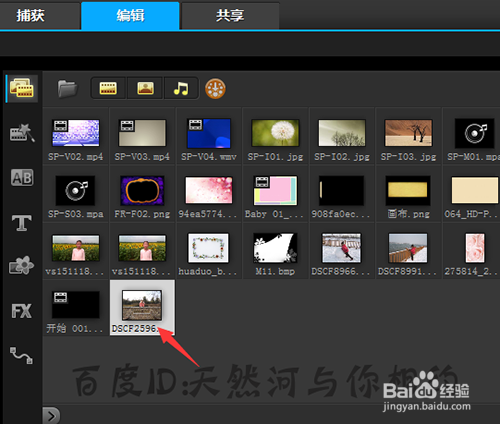The height and width of the screenshot is (424, 500).
Task: Click the FR-F02.png file name
Action: point(142,214)
